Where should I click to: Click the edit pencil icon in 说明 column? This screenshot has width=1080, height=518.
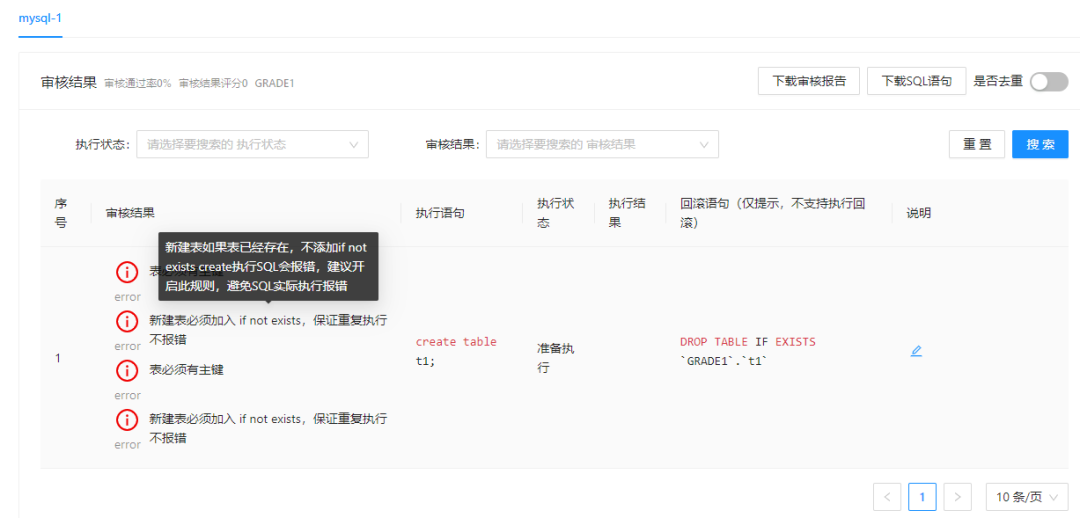coord(916,351)
